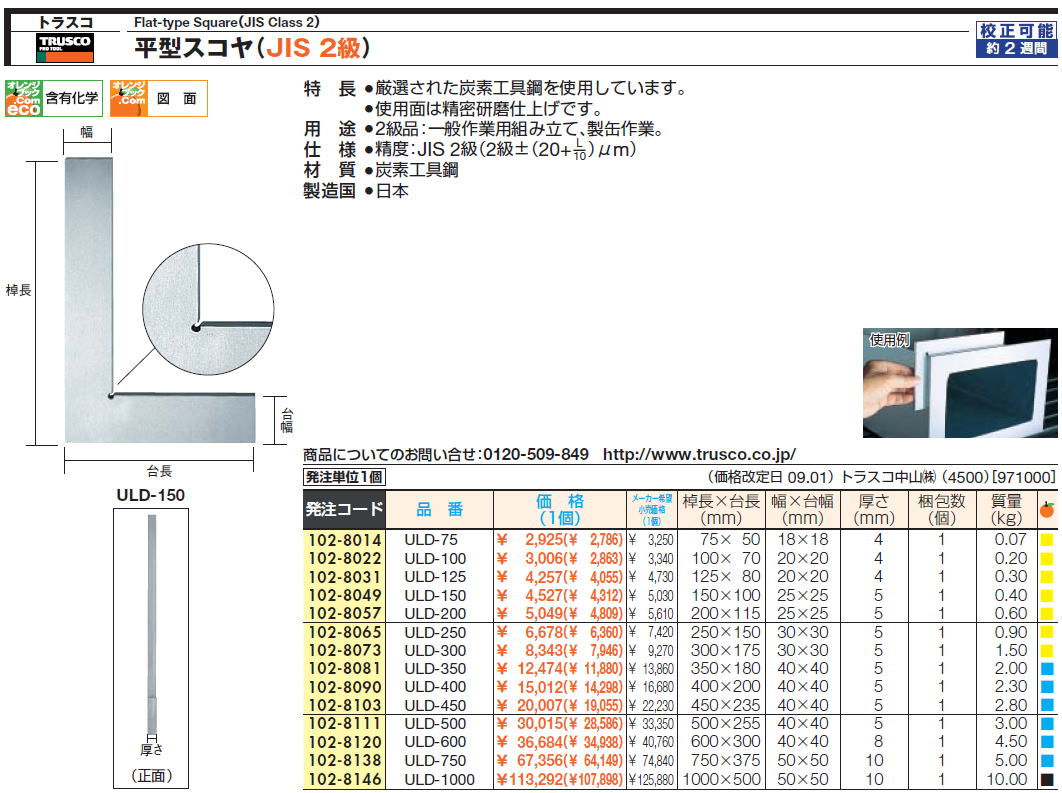Click the magnified corner detail circle
The width and height of the screenshot is (1062, 793).
pos(209,309)
